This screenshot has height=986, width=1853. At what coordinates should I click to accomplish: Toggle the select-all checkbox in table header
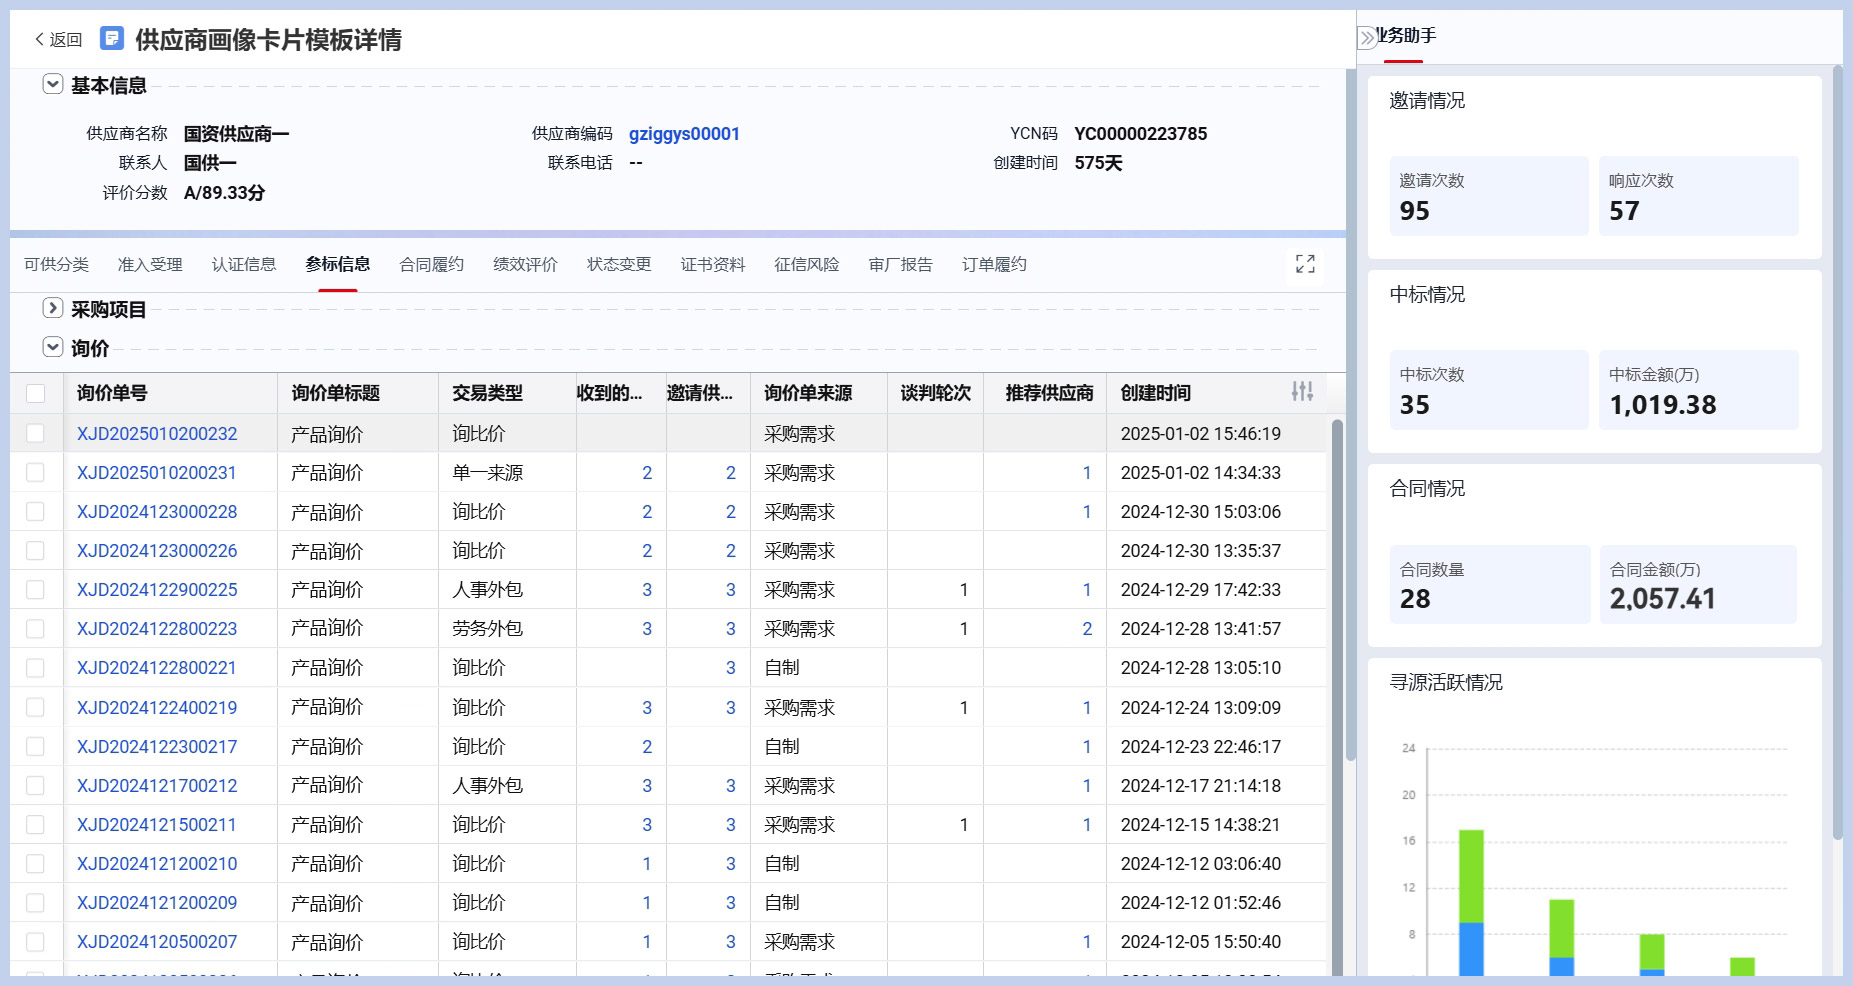pos(36,393)
